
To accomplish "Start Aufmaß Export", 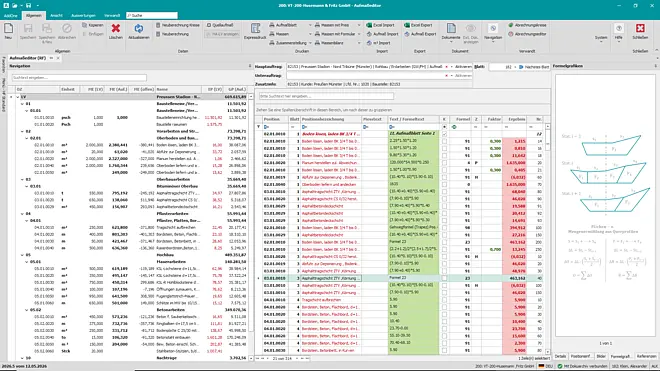I will (420, 34).
